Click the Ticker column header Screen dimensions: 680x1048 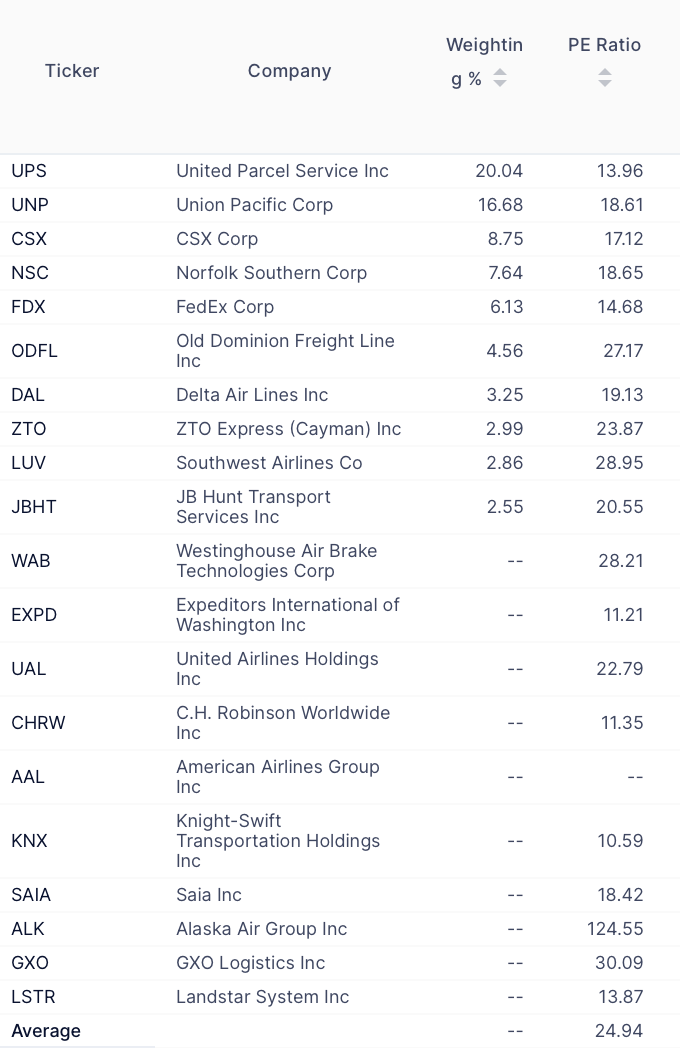point(72,71)
